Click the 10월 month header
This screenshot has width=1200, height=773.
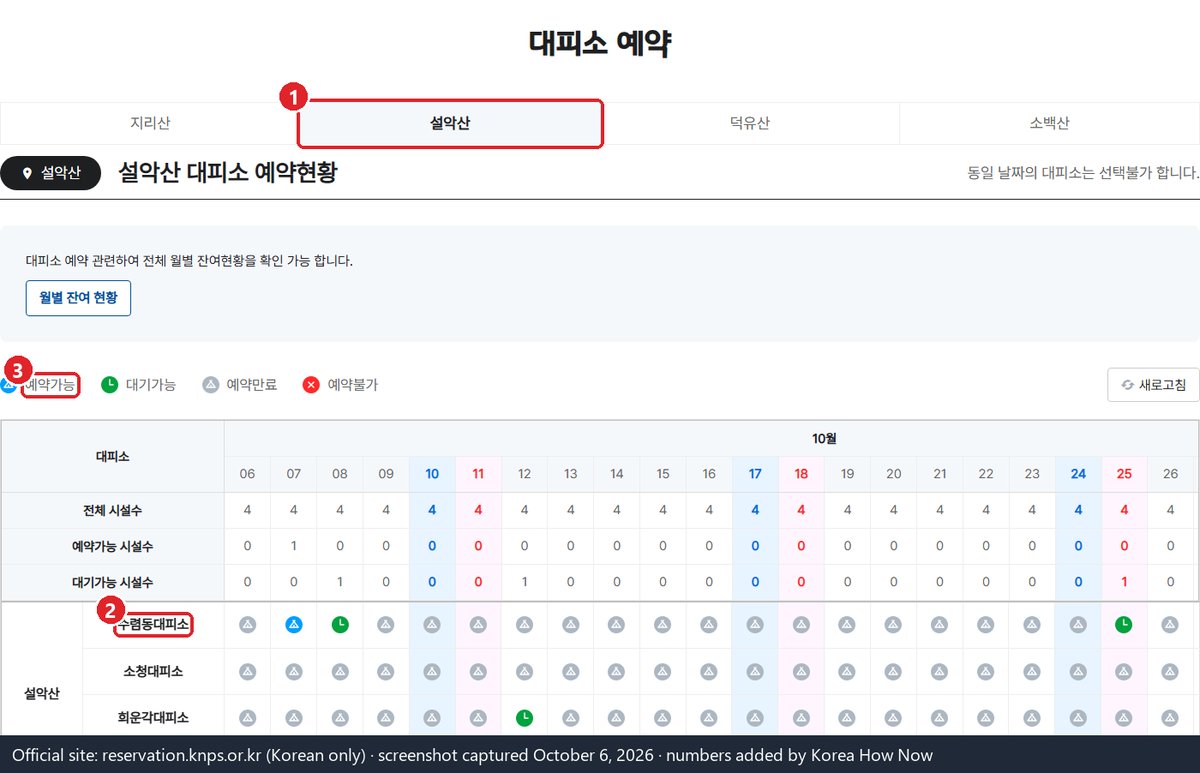[824, 438]
